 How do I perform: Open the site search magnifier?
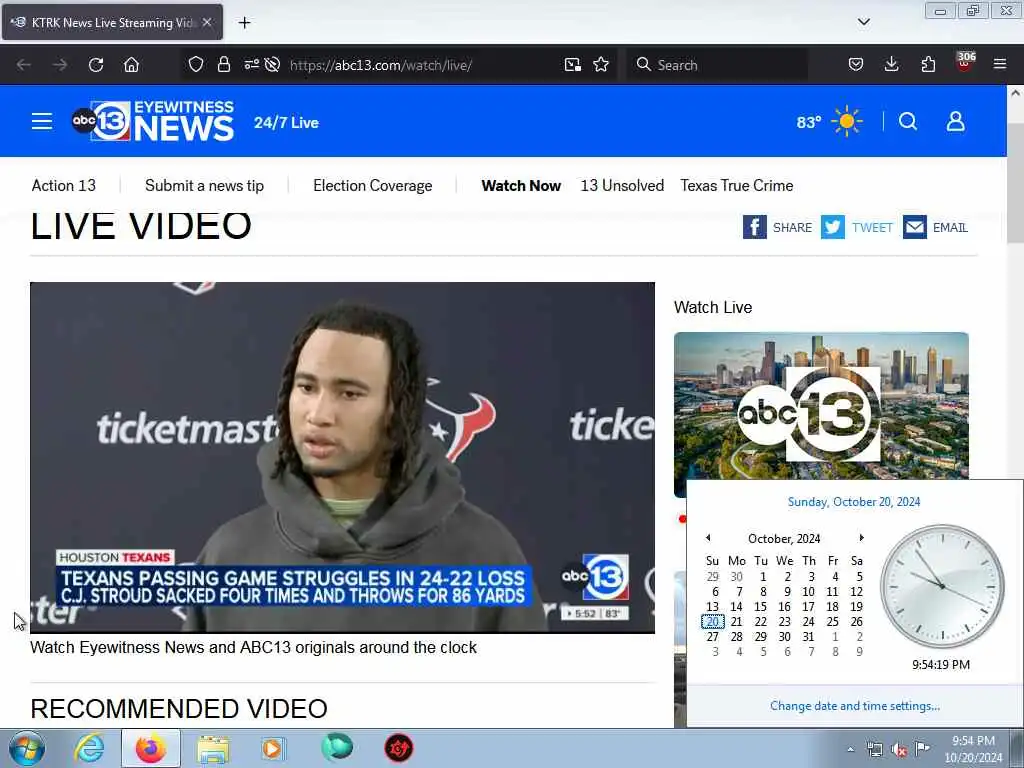pyautogui.click(x=908, y=121)
